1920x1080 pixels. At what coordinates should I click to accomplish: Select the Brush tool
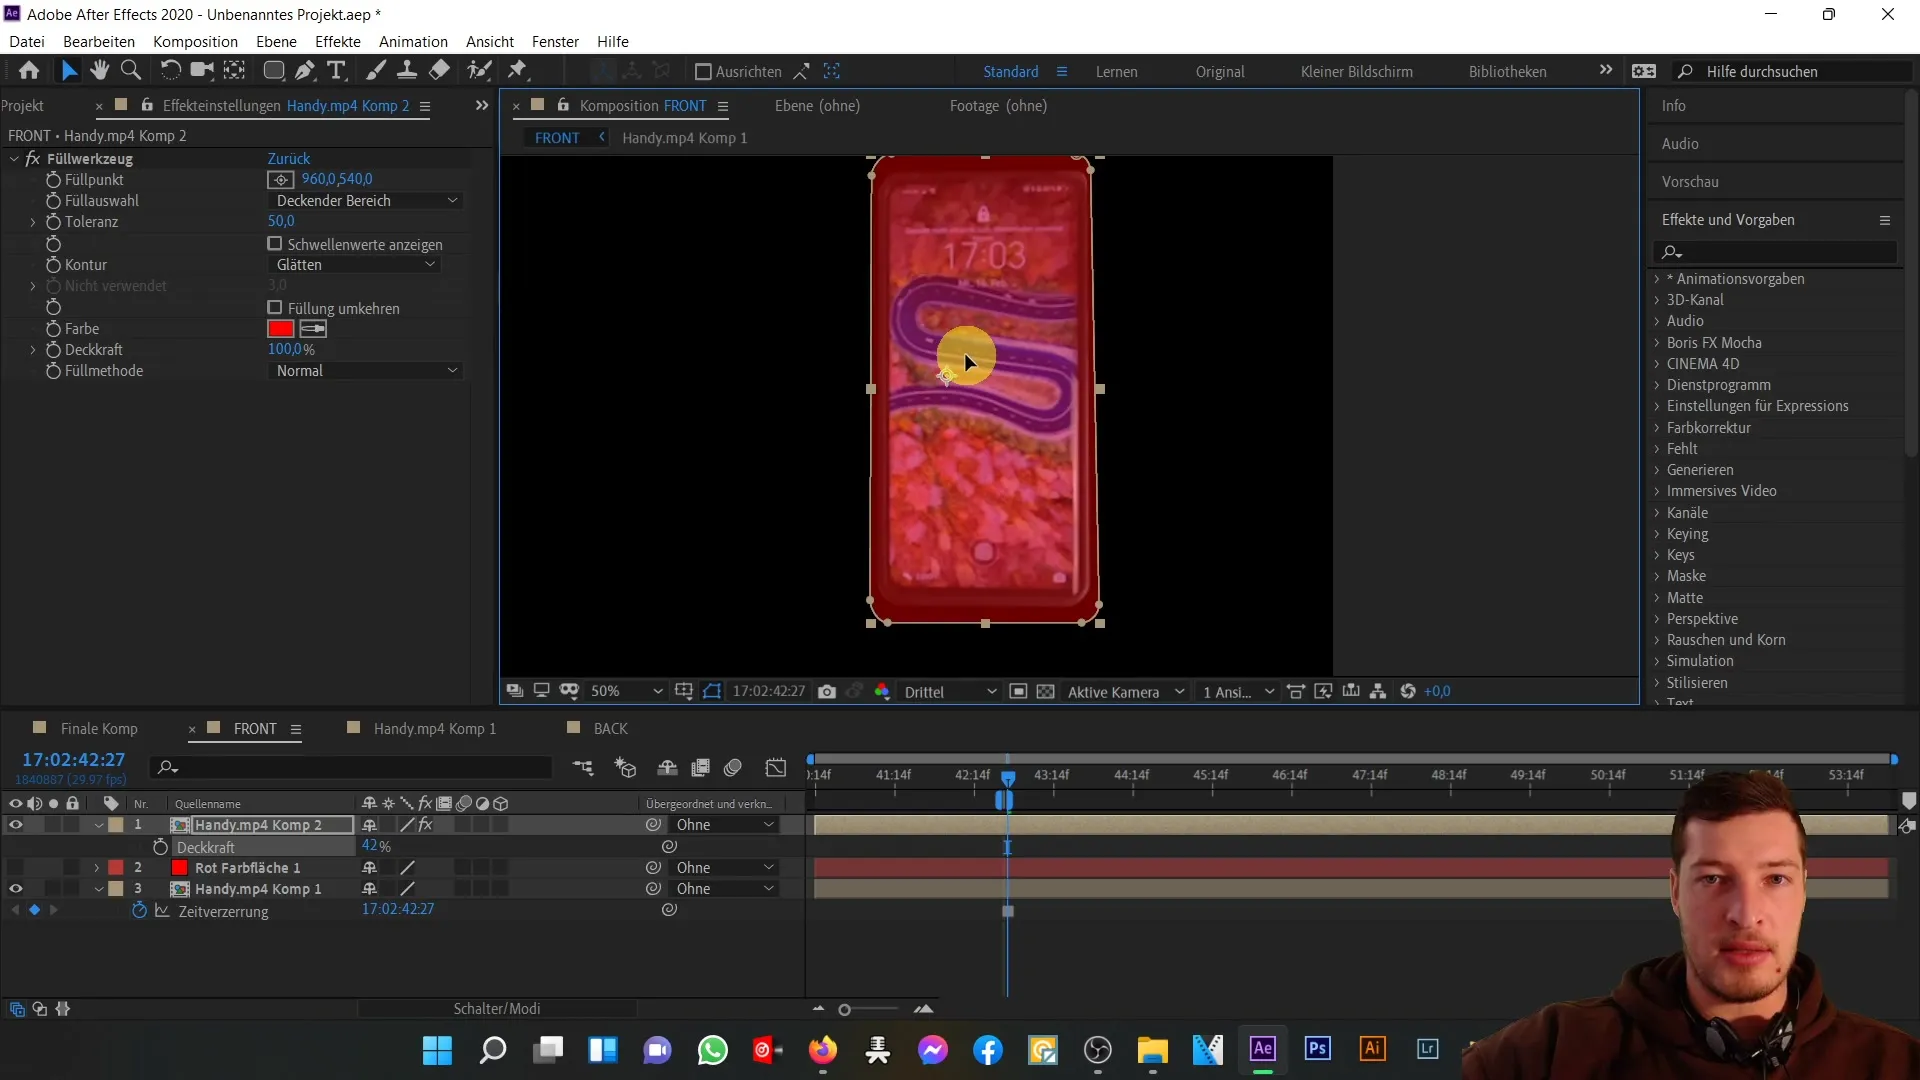pos(376,70)
